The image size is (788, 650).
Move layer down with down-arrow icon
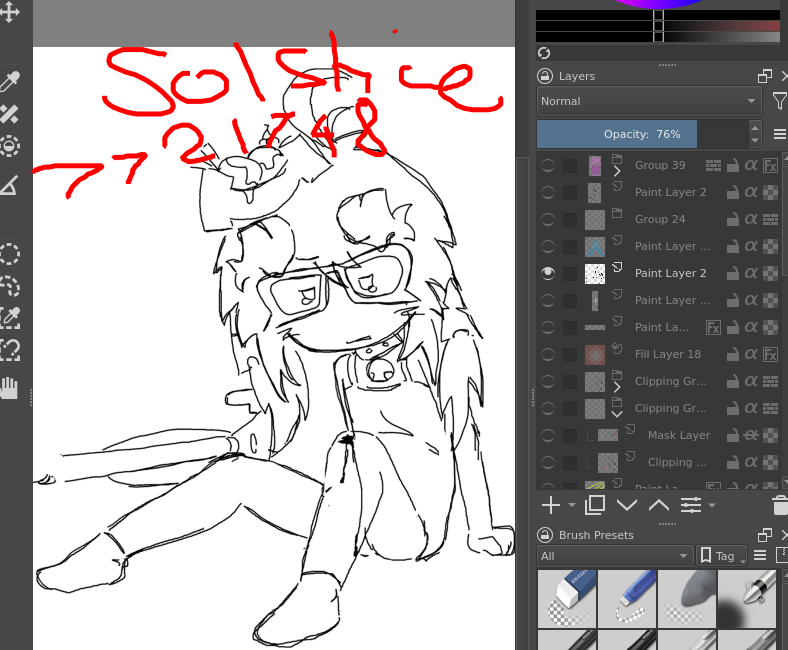tap(627, 505)
